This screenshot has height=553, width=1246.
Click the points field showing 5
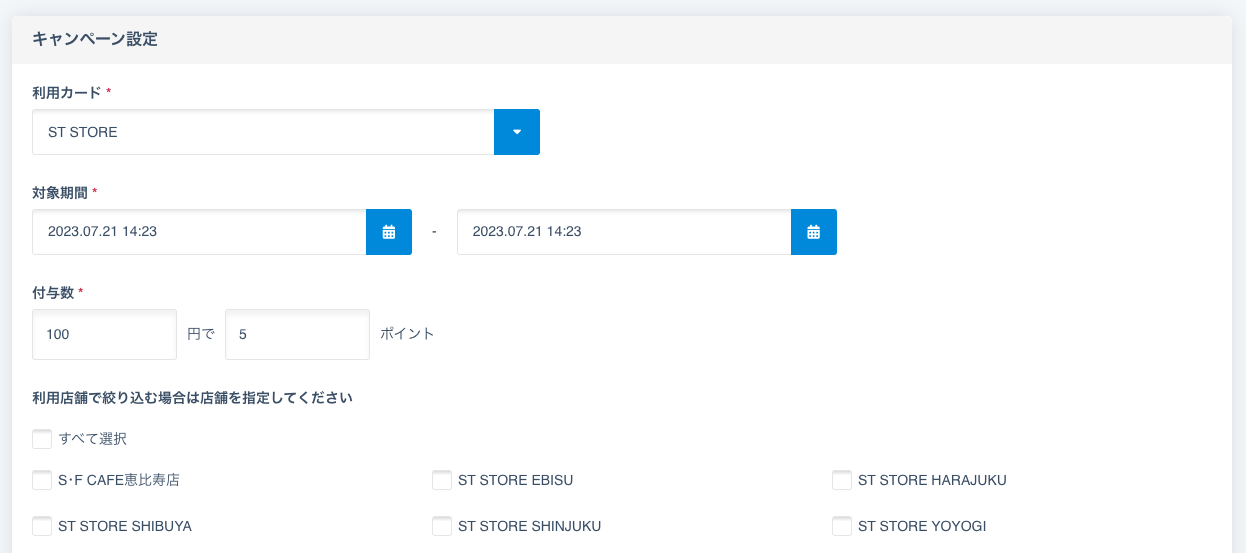click(297, 334)
